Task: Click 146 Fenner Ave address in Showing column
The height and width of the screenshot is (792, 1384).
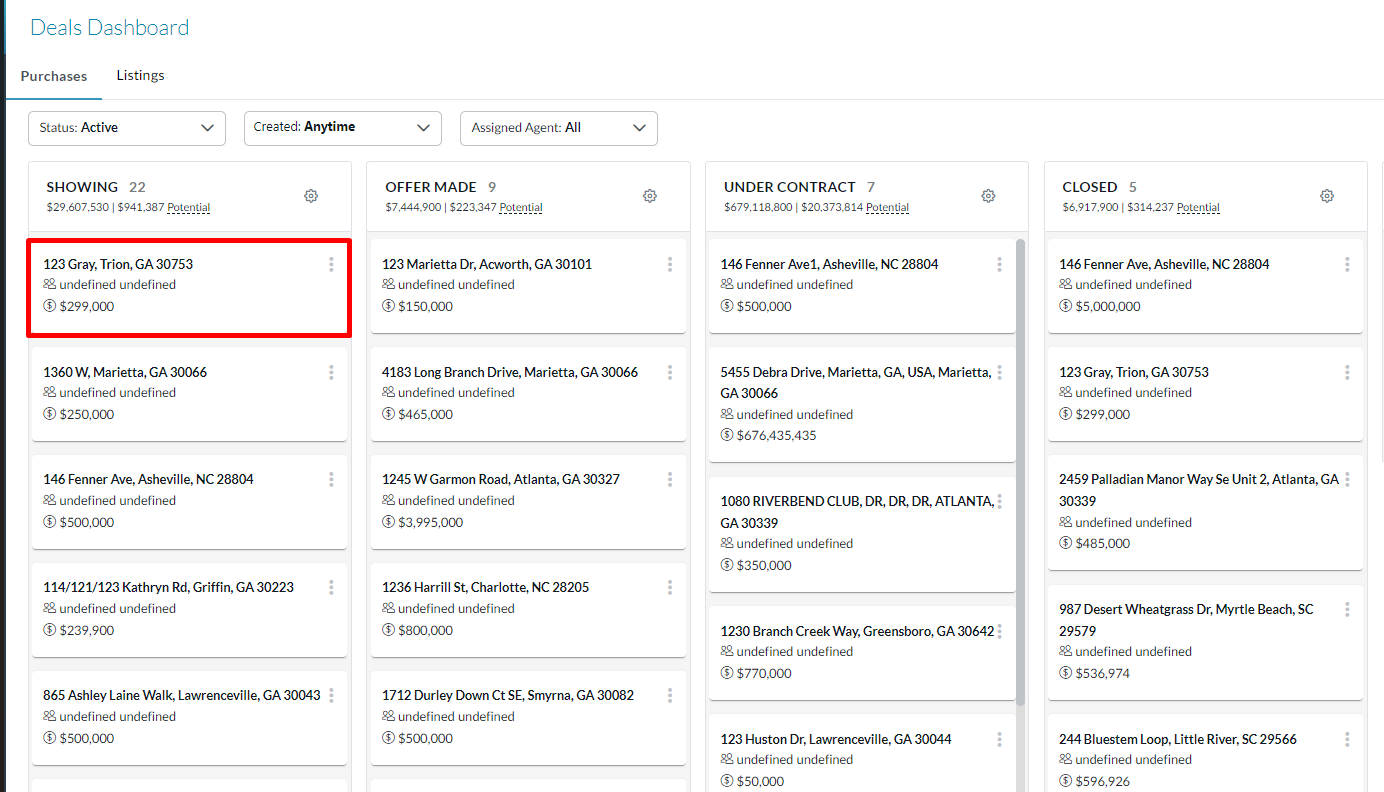Action: (x=148, y=479)
